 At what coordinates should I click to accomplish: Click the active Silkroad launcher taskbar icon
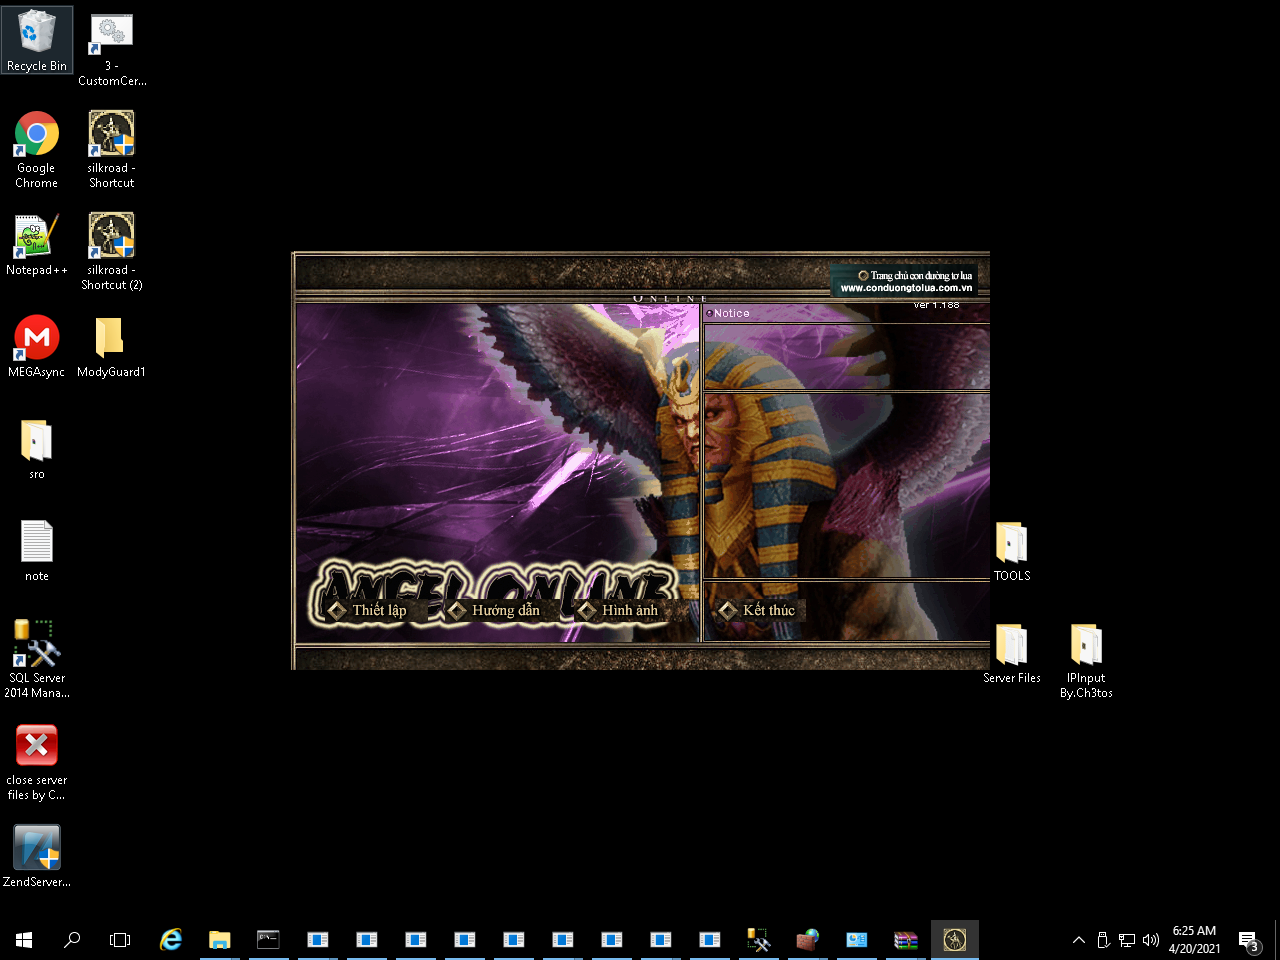(955, 940)
